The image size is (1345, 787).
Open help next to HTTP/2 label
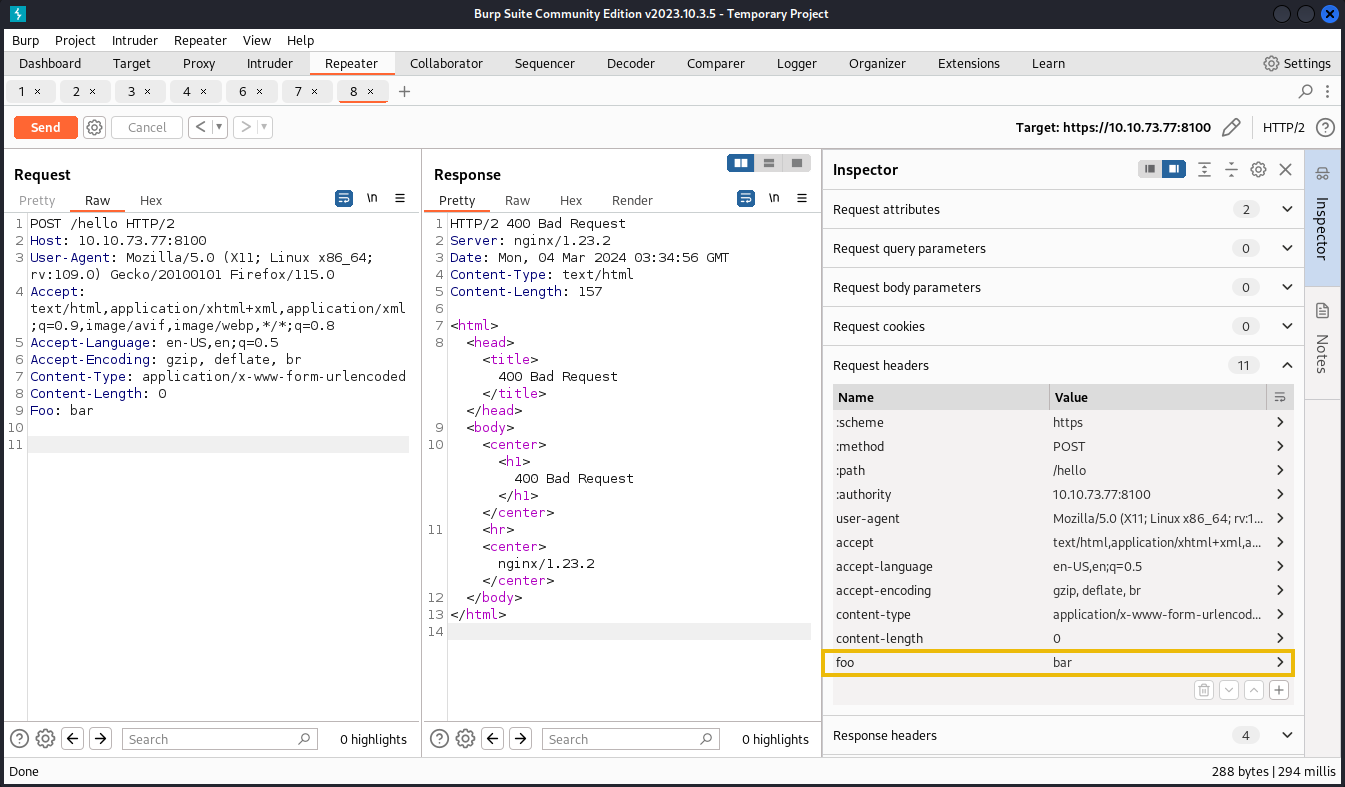1325,127
